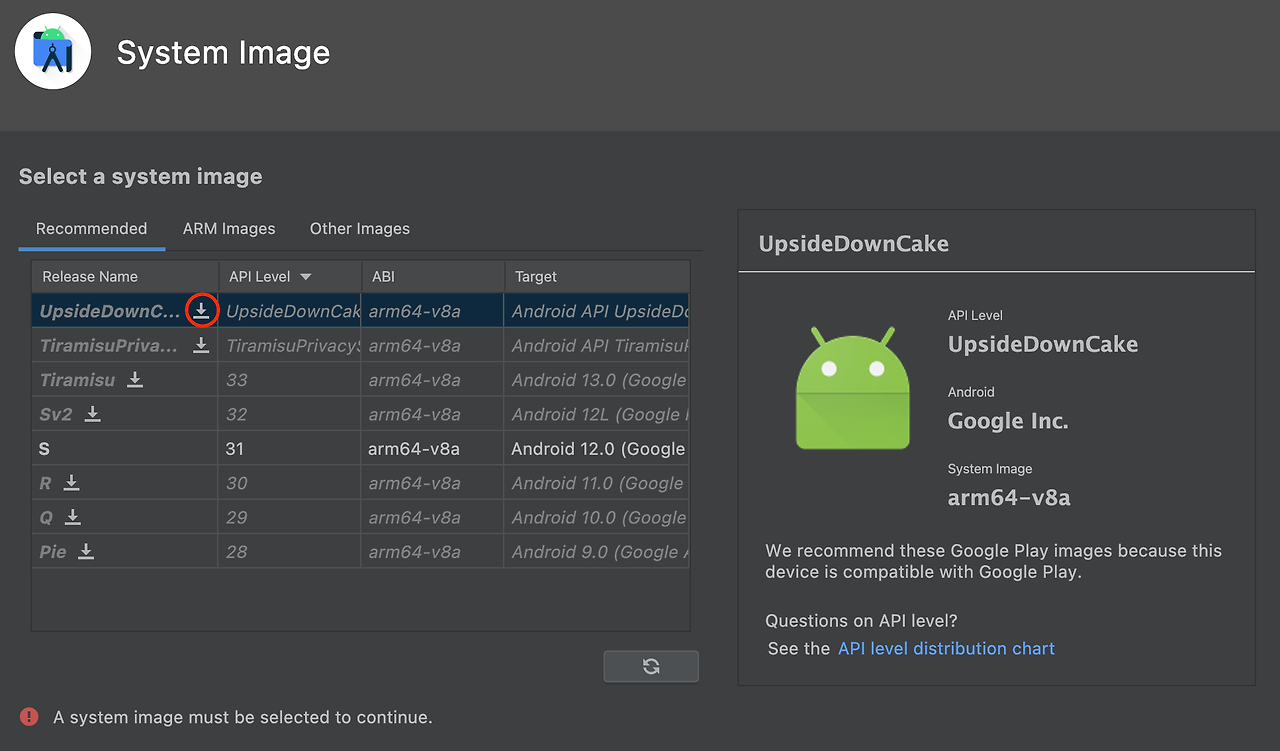Click the UpsideDownCake details panel title

click(854, 244)
